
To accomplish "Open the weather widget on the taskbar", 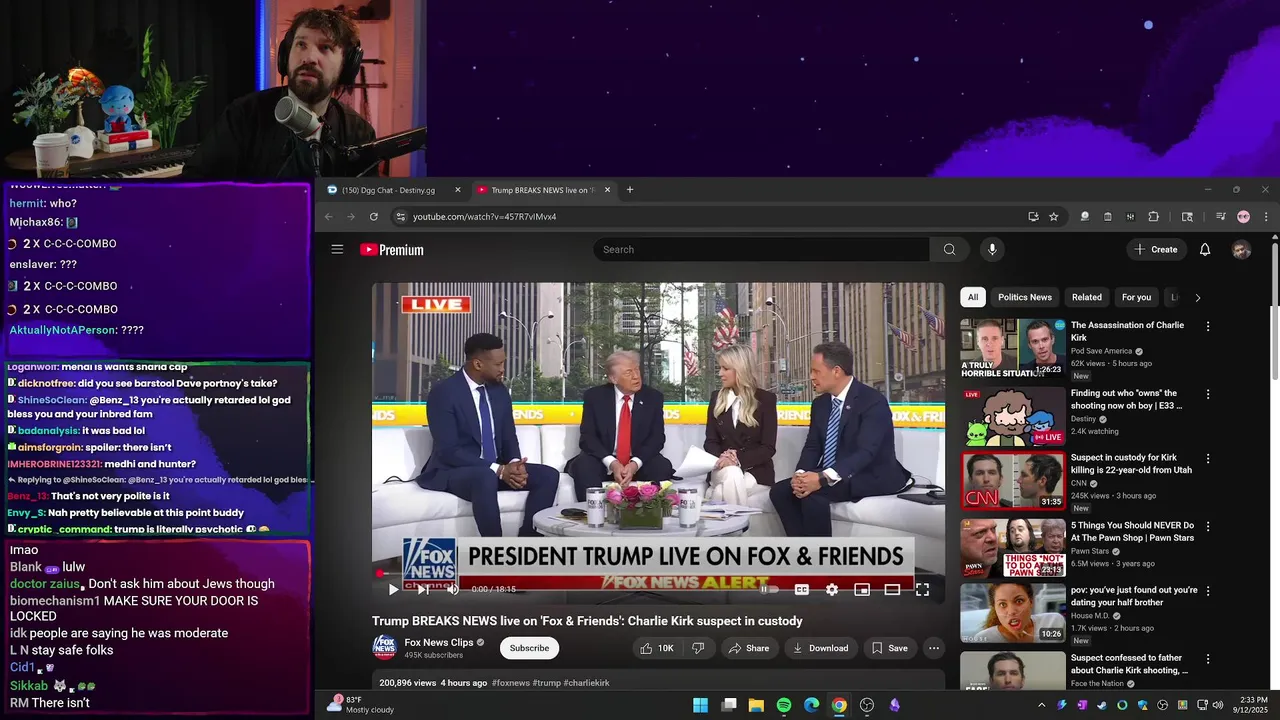I will (360, 705).
